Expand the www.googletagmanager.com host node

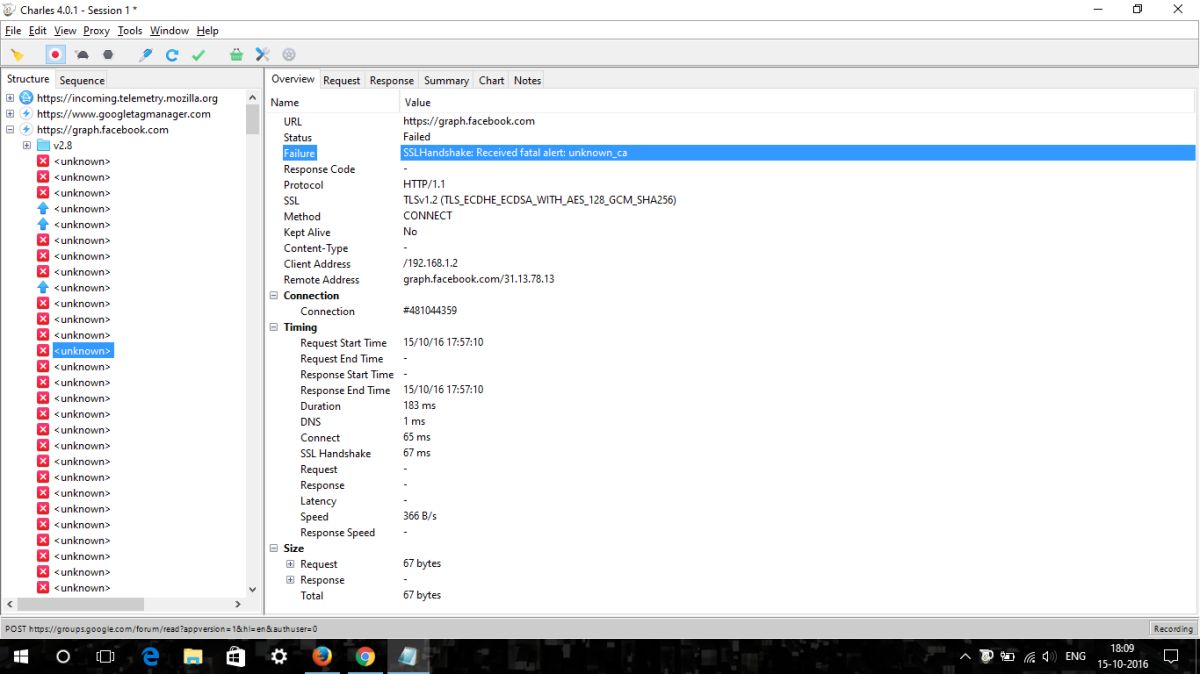(x=10, y=114)
